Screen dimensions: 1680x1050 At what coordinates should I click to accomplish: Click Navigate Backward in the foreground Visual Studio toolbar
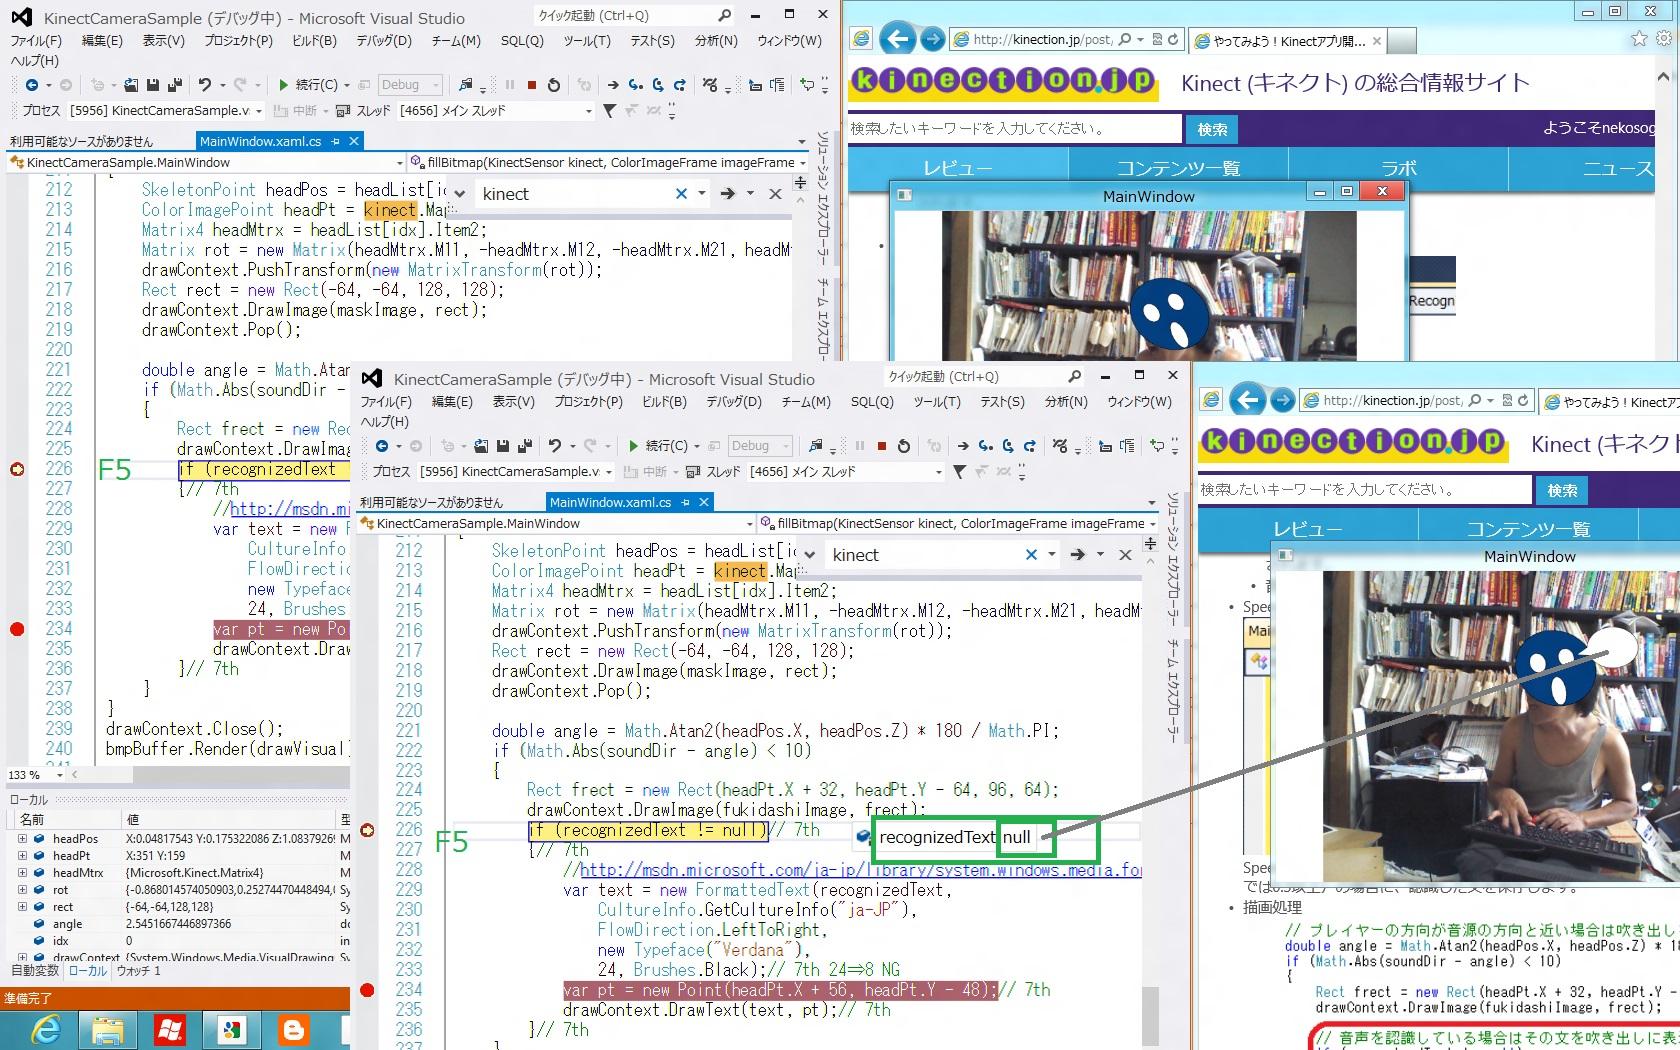click(382, 446)
